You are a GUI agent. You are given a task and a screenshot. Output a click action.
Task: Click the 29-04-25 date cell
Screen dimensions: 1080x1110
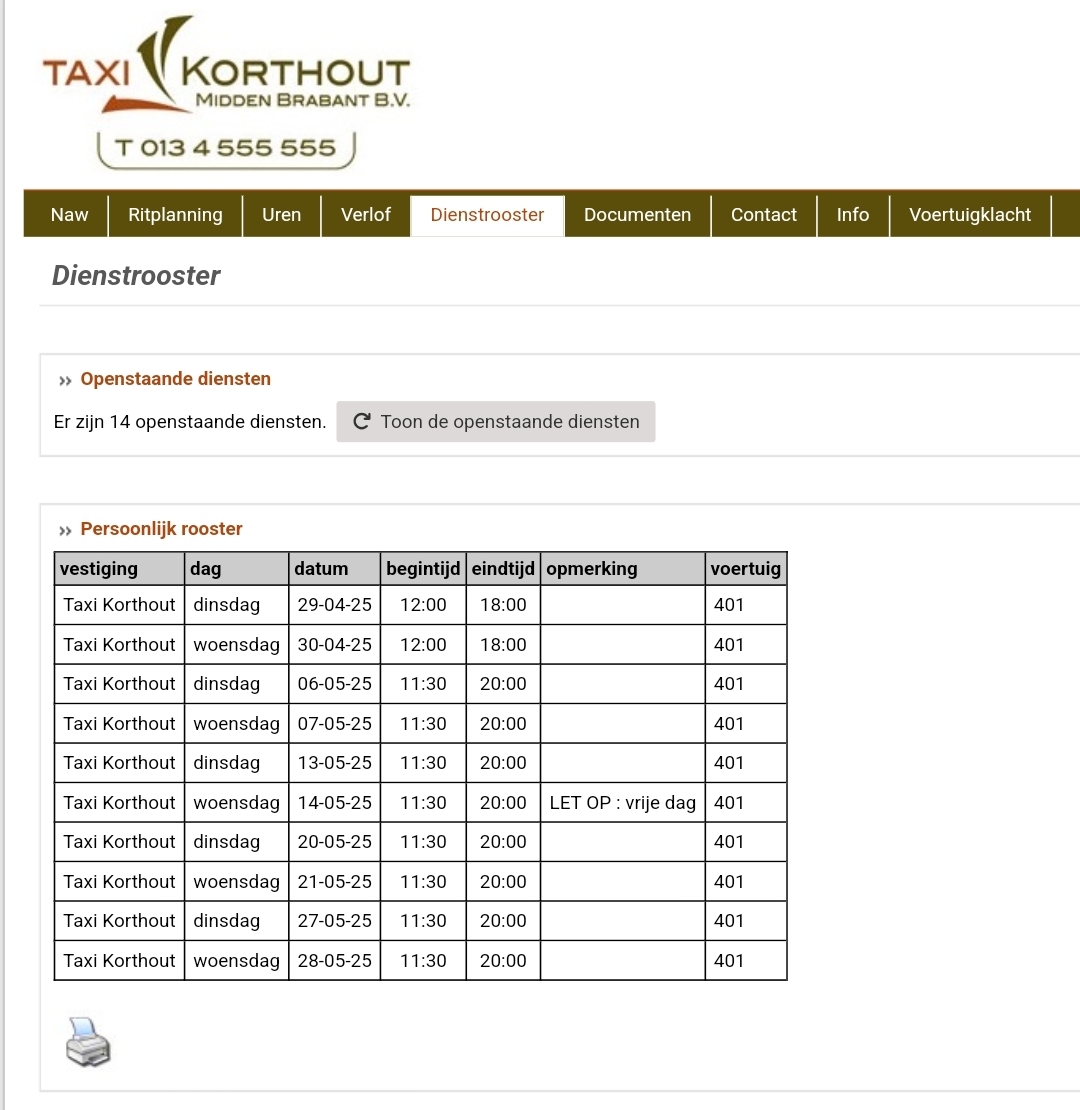pyautogui.click(x=334, y=605)
